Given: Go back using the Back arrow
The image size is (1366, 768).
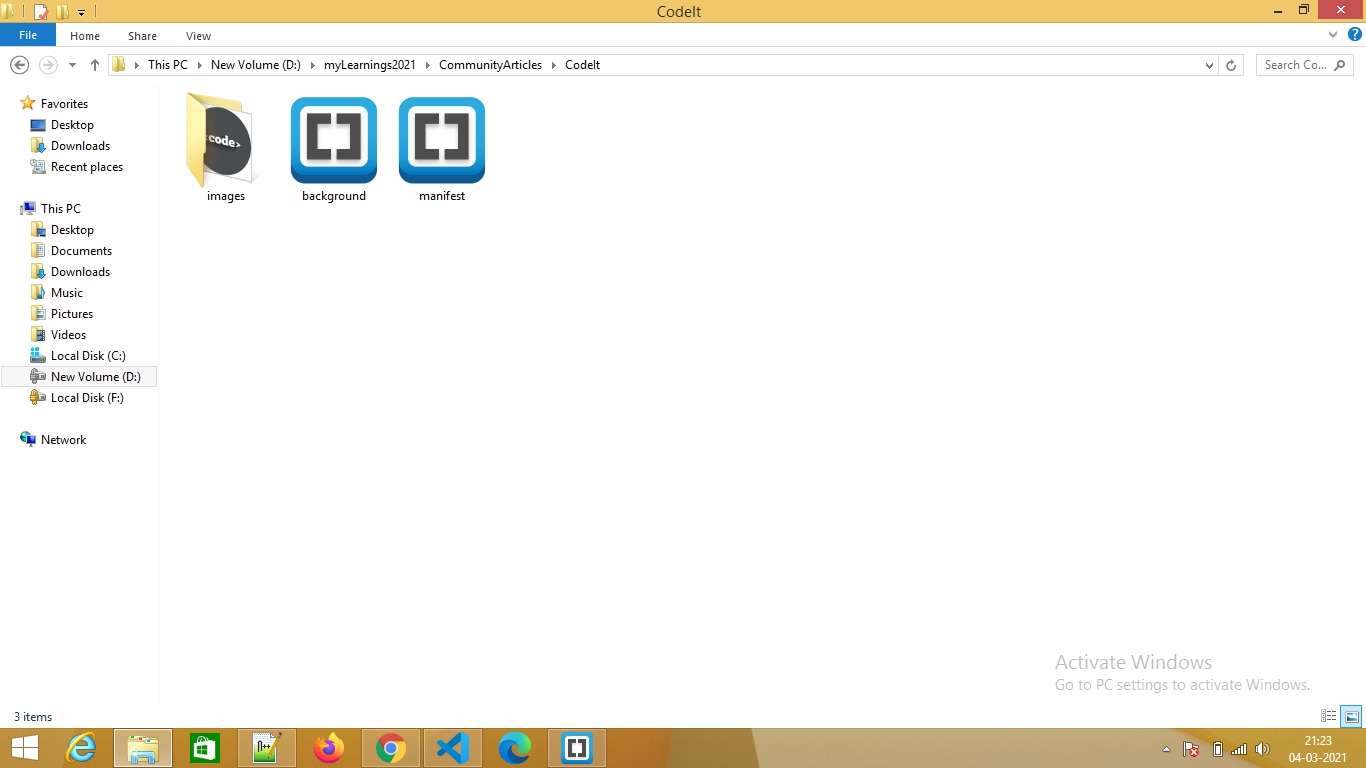Looking at the screenshot, I should coord(19,65).
